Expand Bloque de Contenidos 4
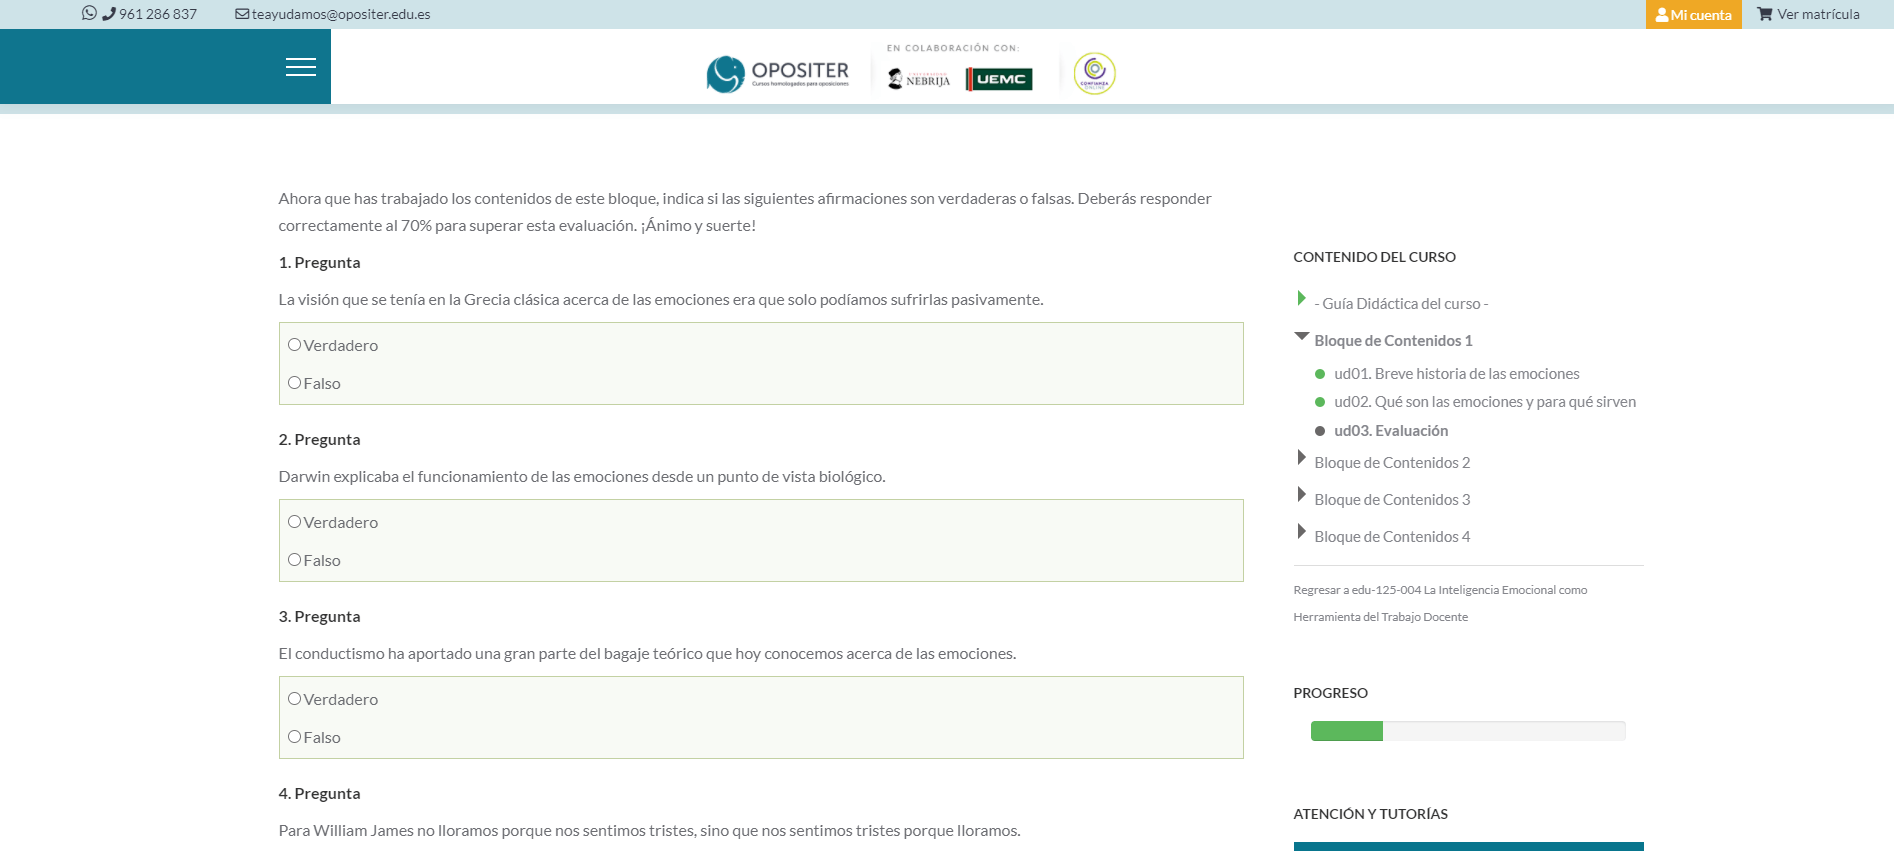The height and width of the screenshot is (851, 1894). click(x=1301, y=533)
